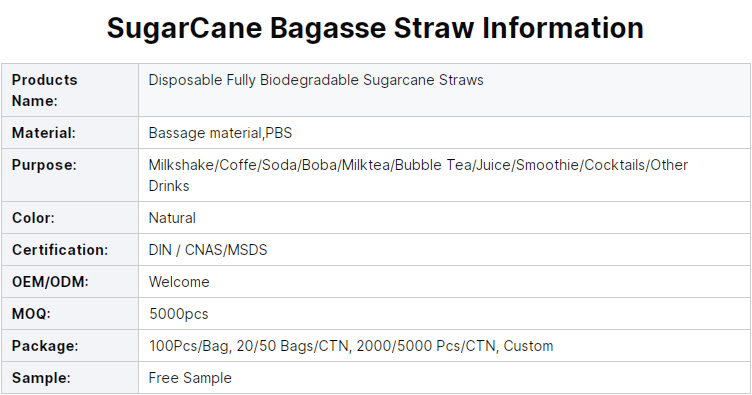Click the DIN / CNAS/MSDS value
Viewport: 752px width, 395px height.
point(208,250)
